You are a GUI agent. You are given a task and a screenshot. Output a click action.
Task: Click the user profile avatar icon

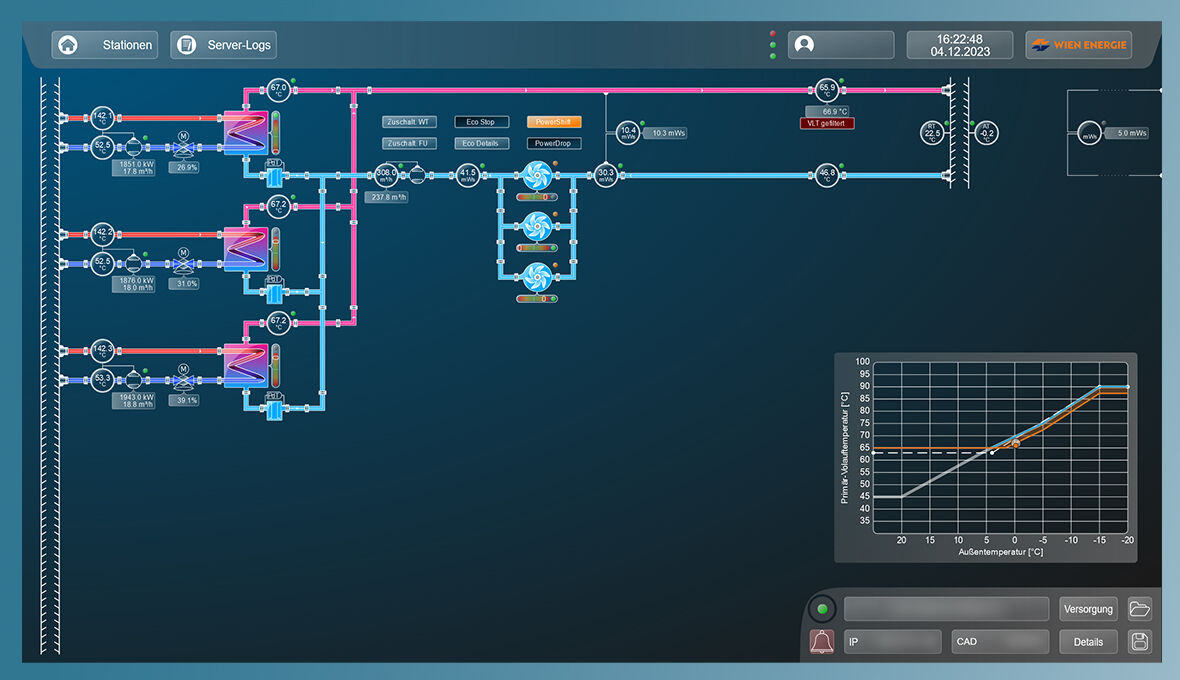pos(804,45)
